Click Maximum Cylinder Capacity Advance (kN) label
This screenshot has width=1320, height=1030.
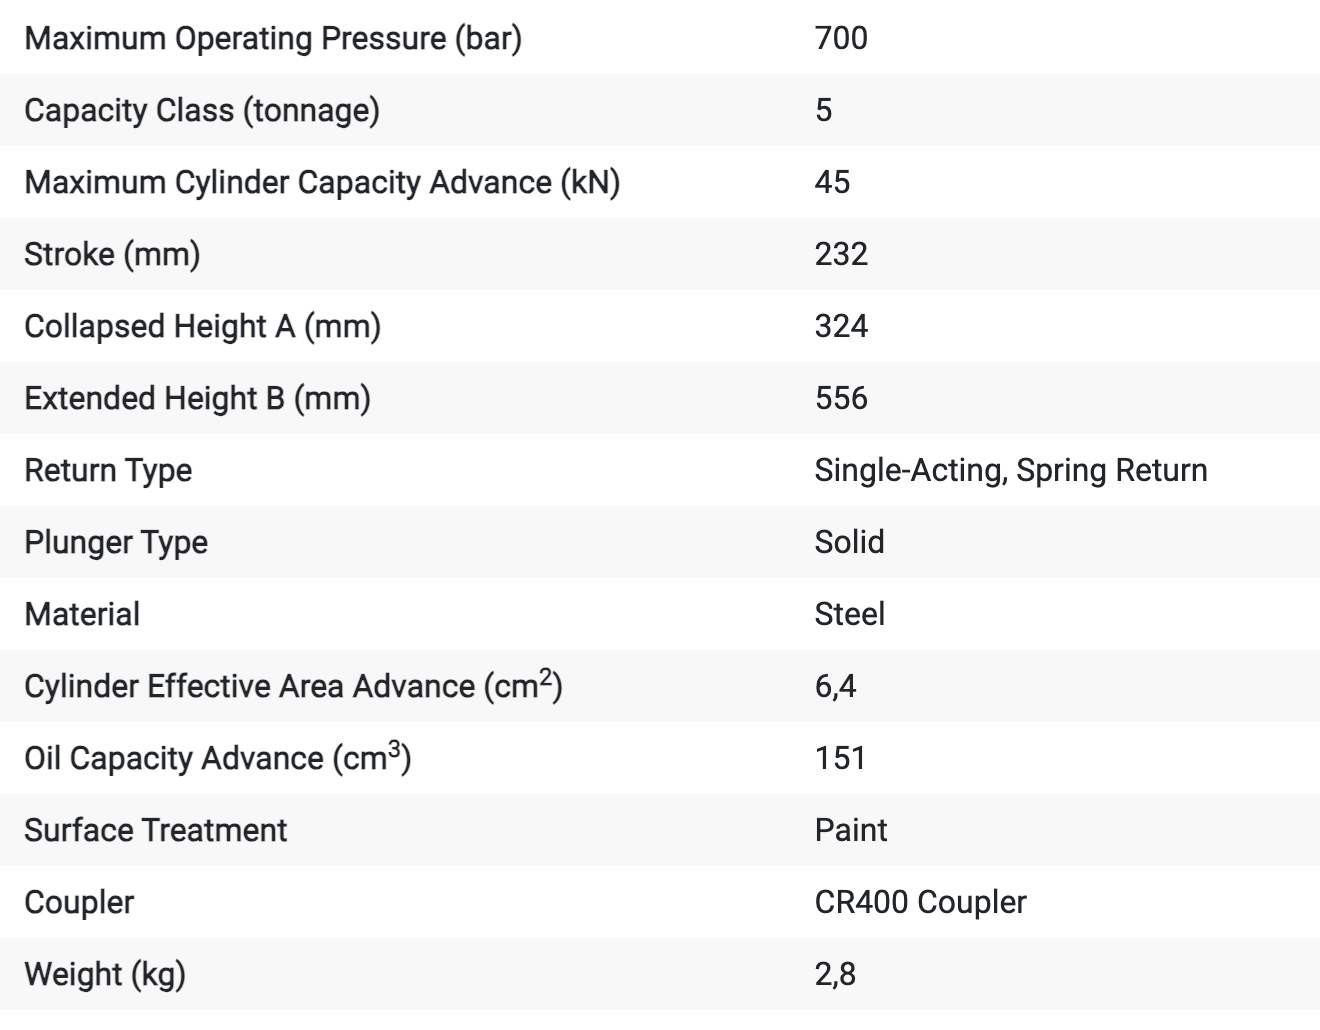pos(321,182)
